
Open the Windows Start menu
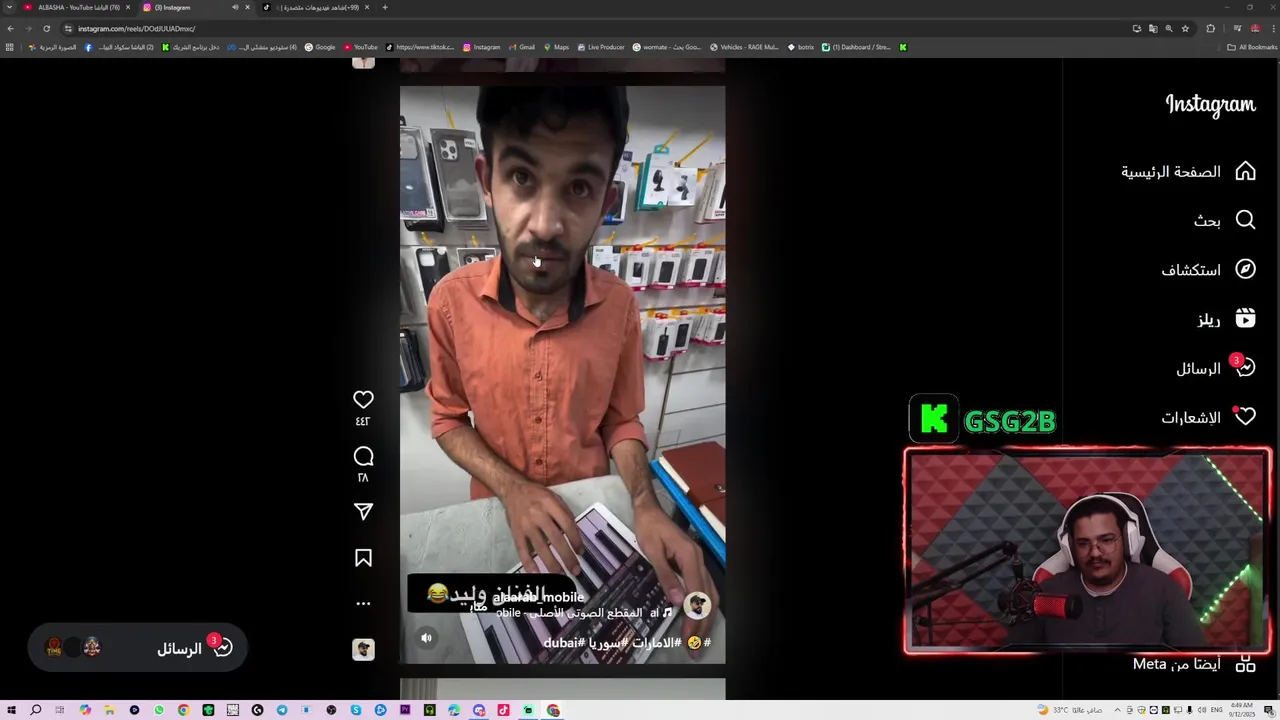point(11,710)
